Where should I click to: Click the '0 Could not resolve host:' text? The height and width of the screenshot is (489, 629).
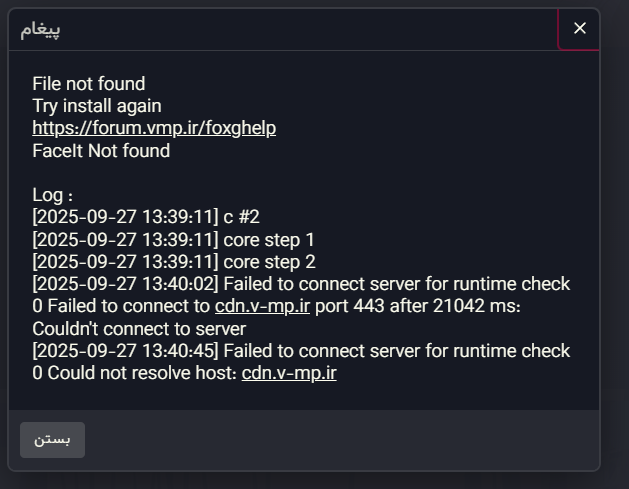point(134,373)
